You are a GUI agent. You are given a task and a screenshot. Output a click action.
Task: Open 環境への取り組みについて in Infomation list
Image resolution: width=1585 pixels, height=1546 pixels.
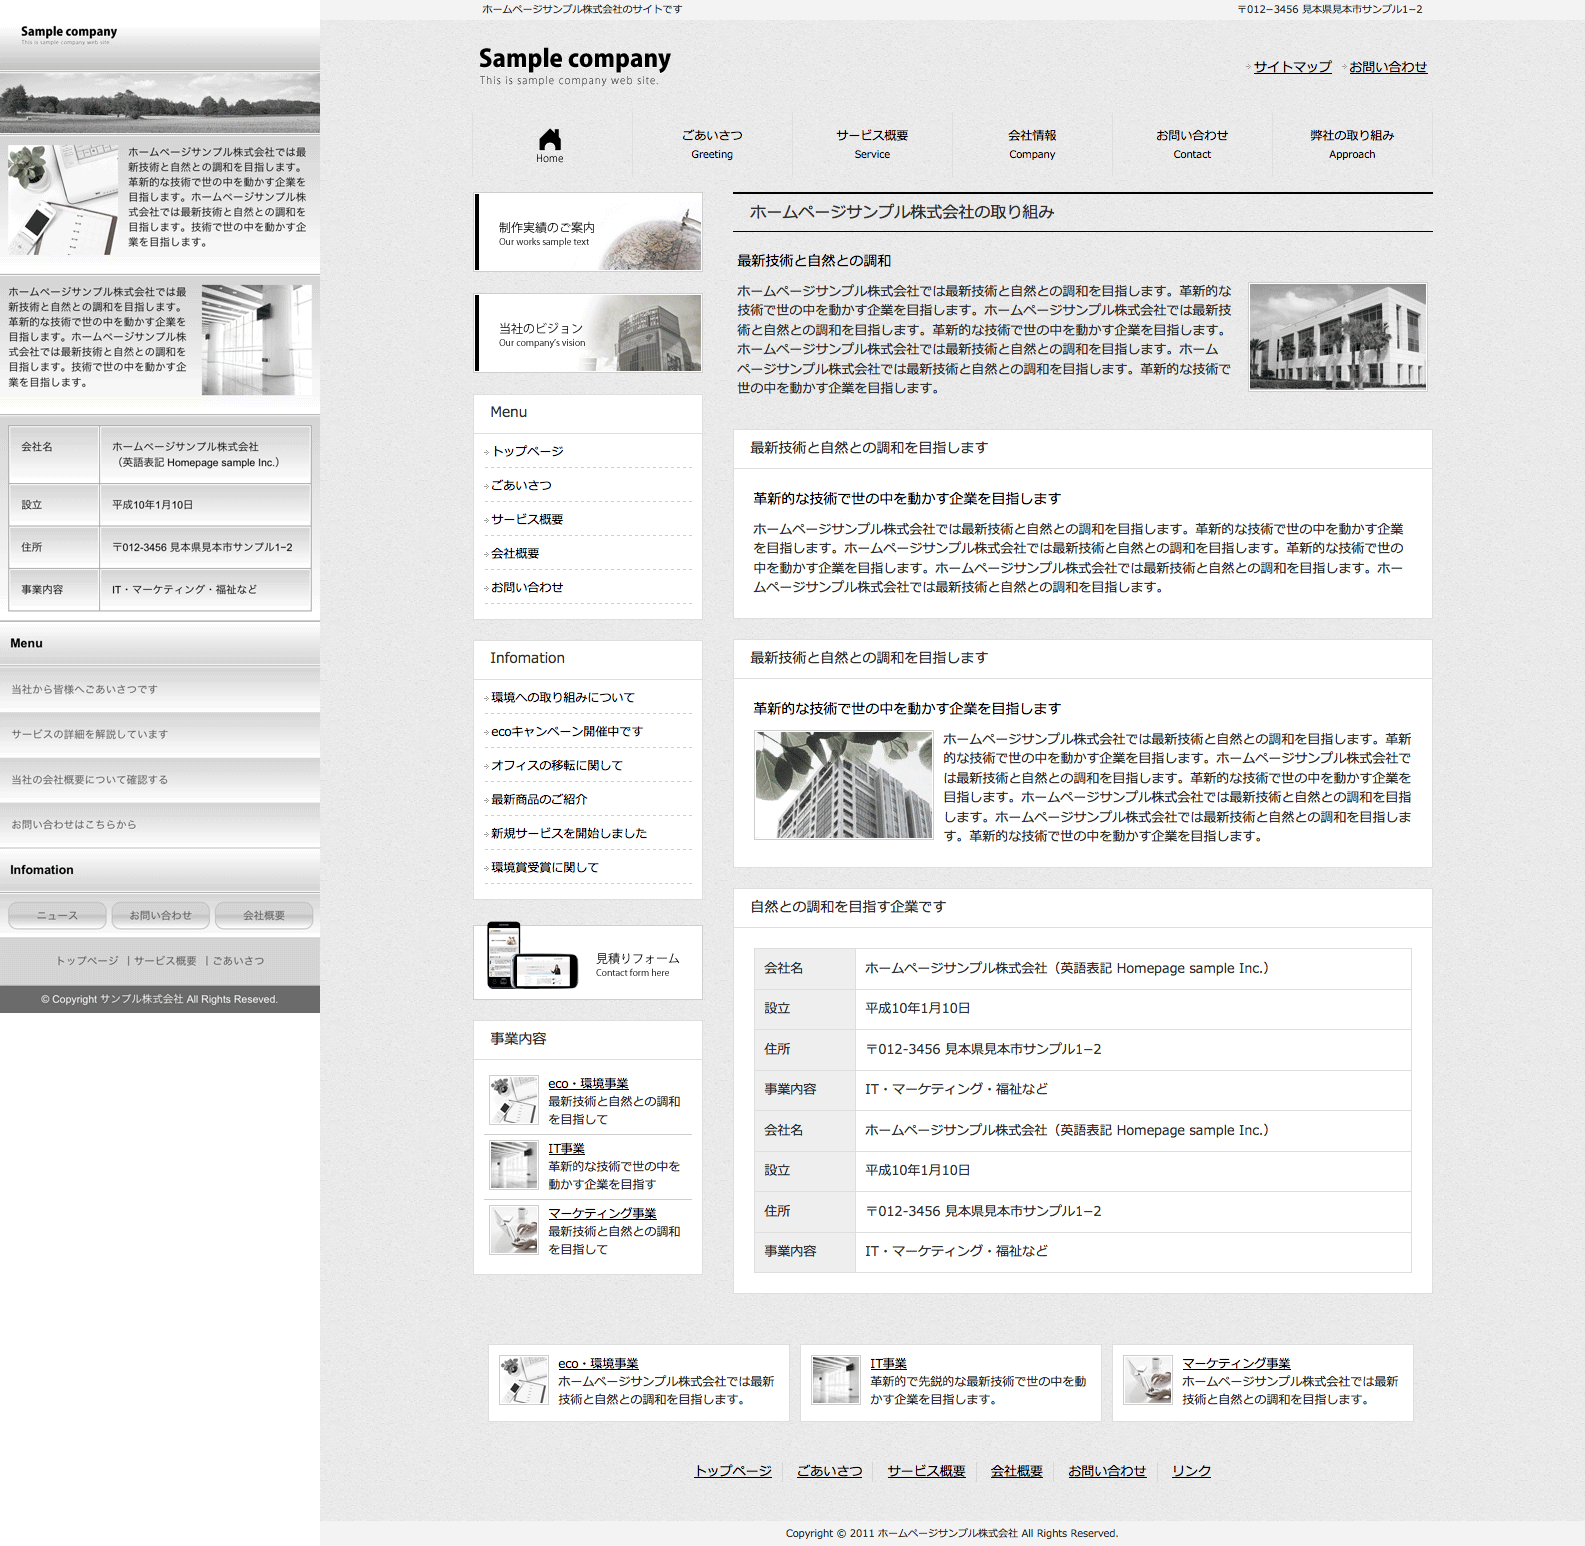coord(562,697)
